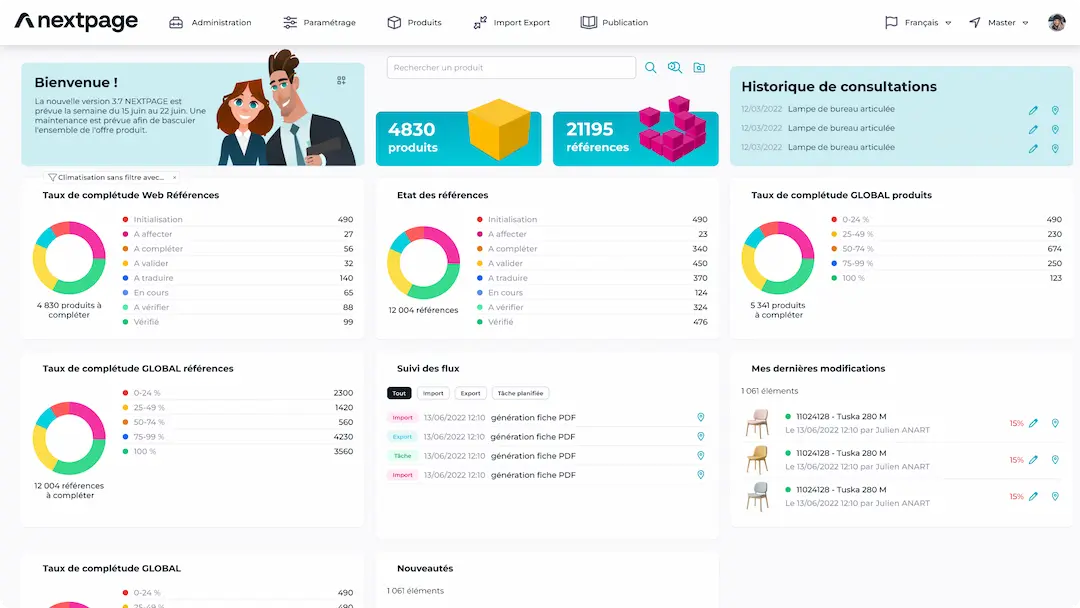Screen dimensions: 1080x608
Task: Click the magnifier search icon beside the search field
Action: 651,68
